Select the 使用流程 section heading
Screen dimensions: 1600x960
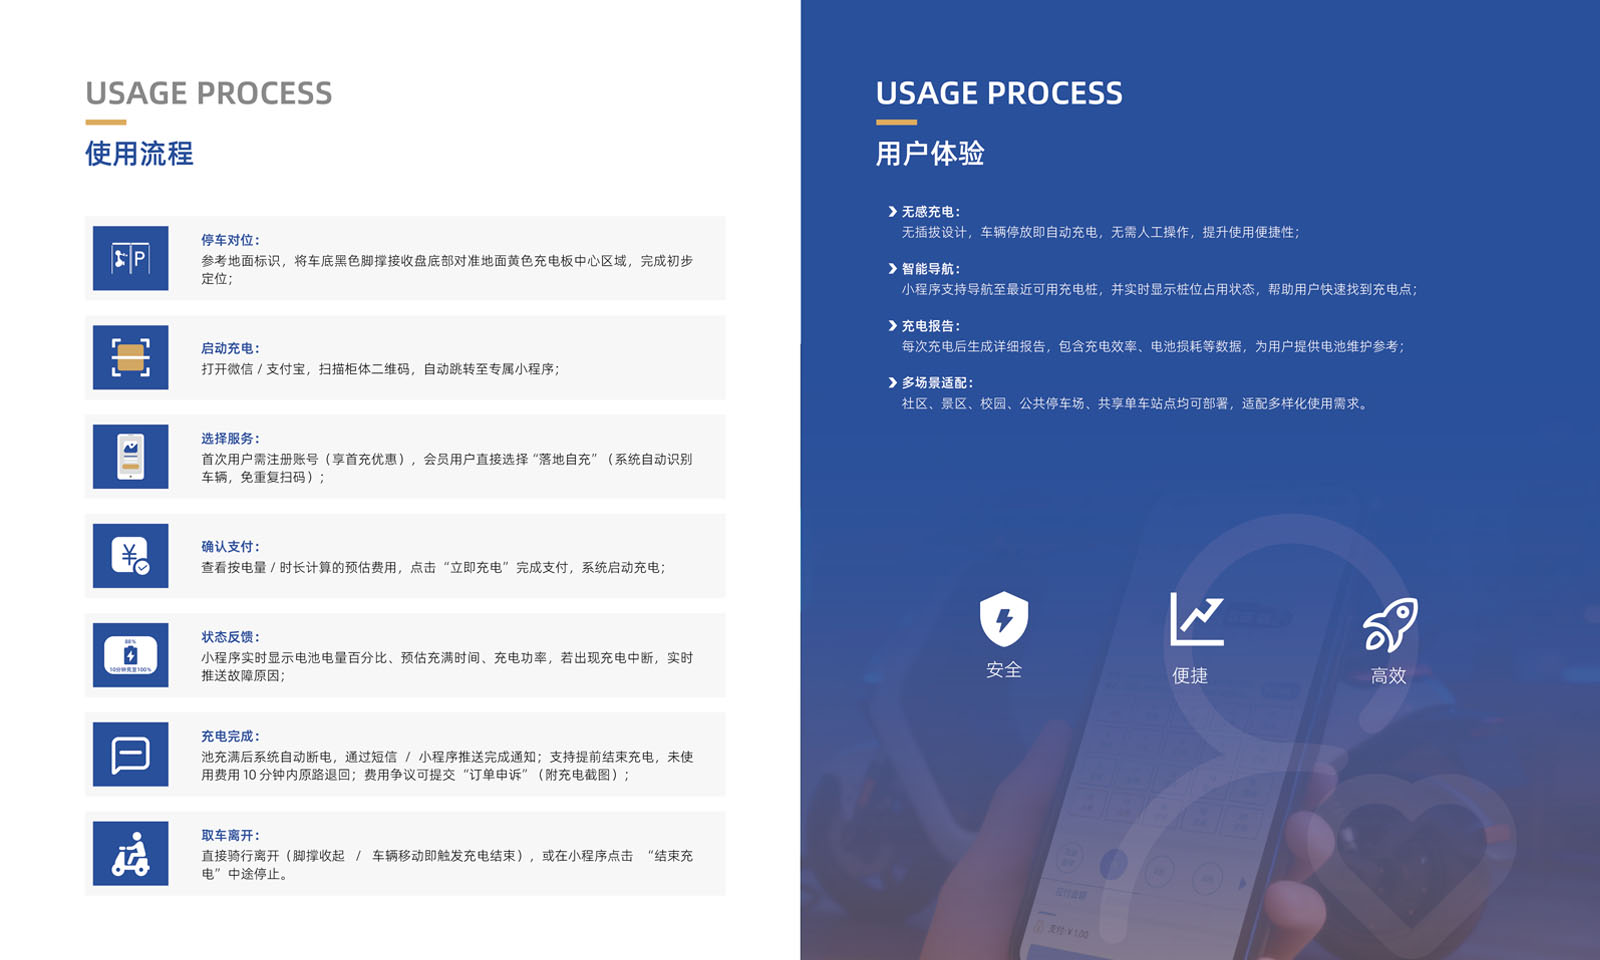139,154
